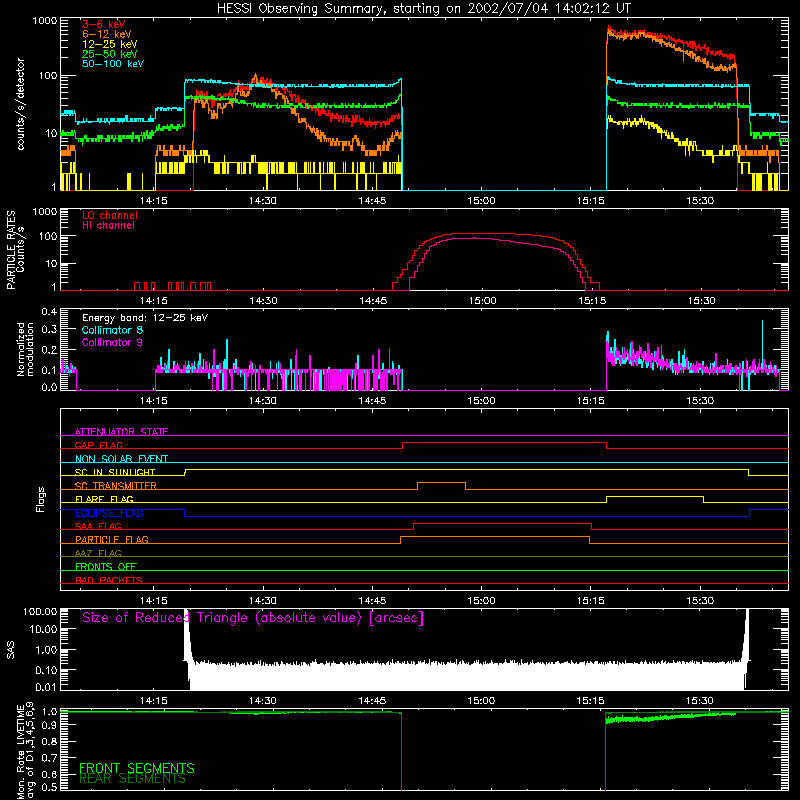Click the Size of Reduced Triangle label
800x800 pixels.
[x=253, y=618]
